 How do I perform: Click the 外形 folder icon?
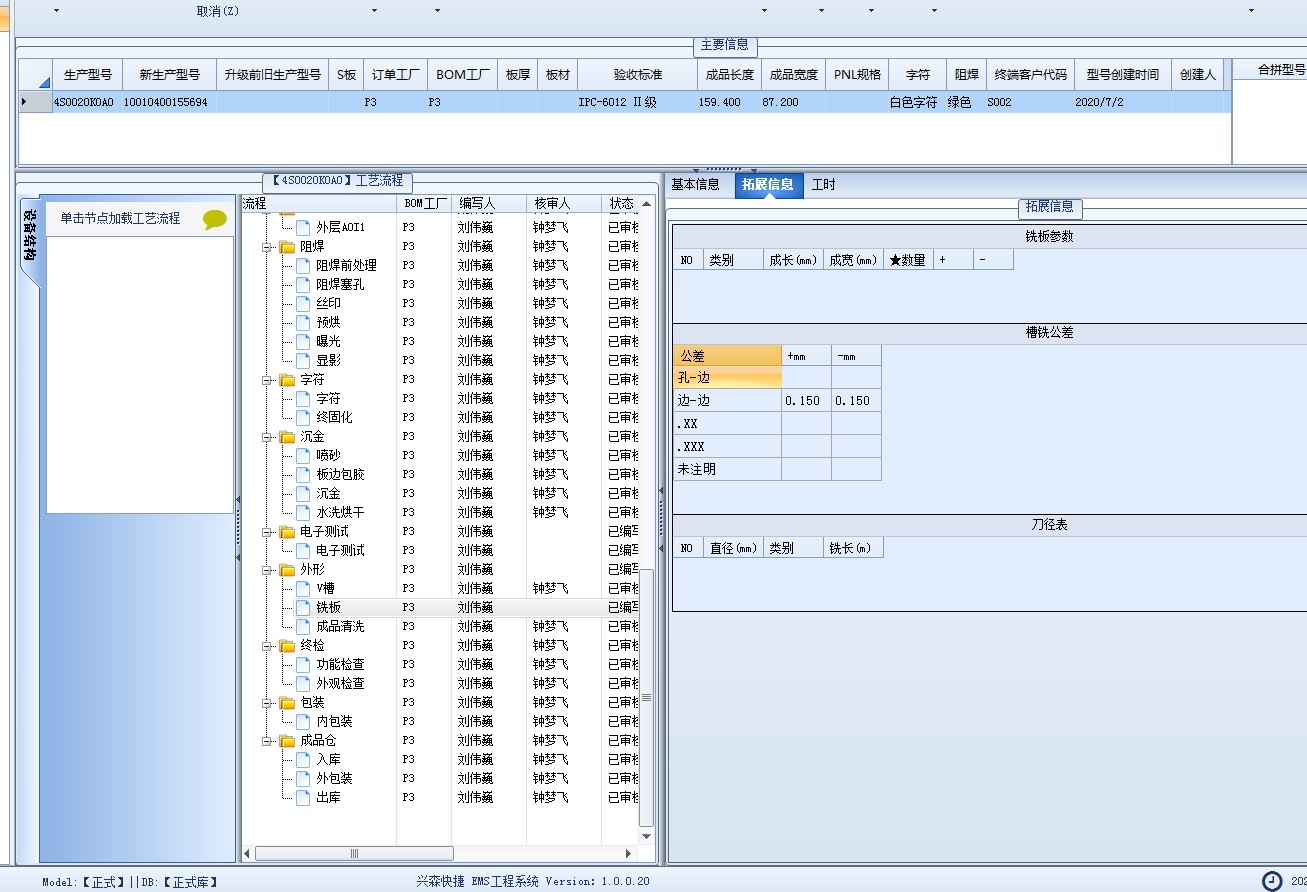[x=287, y=570]
